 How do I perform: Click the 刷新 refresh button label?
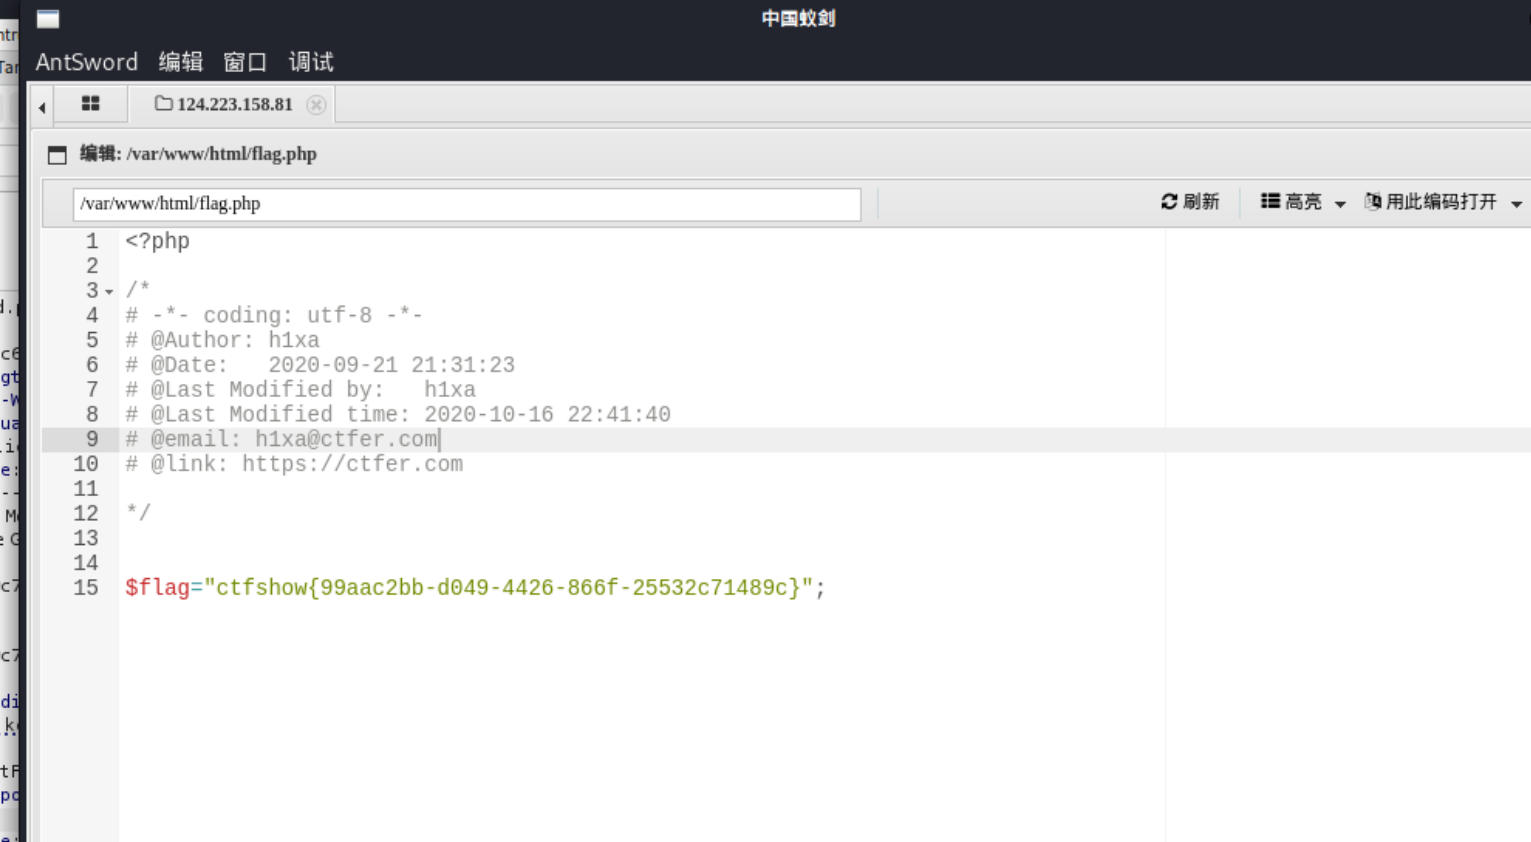(1201, 202)
